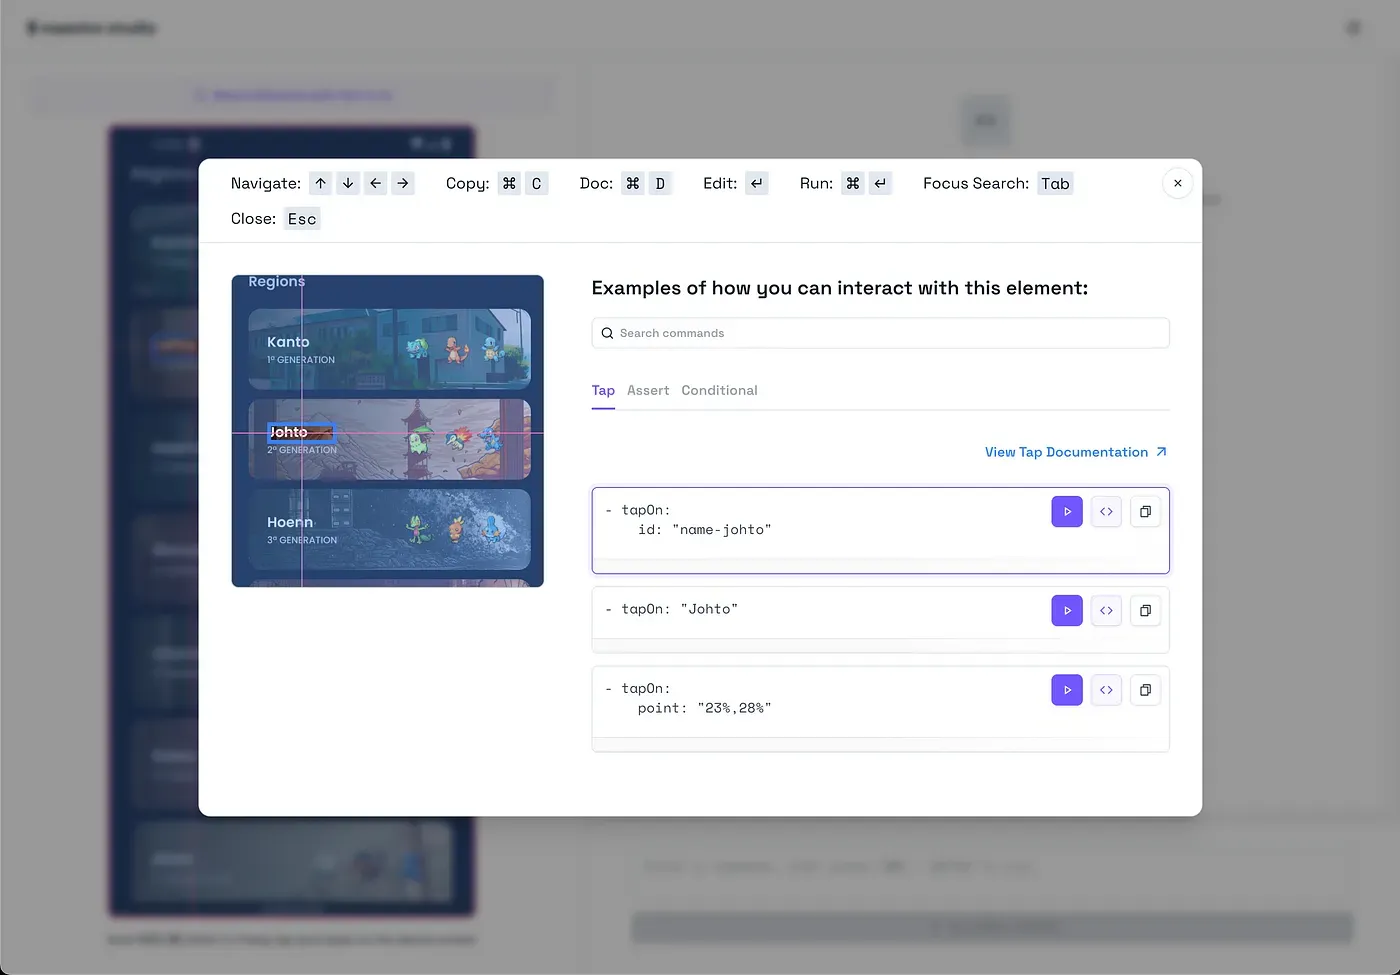Open the Conditional tab
The image size is (1400, 975).
(719, 390)
